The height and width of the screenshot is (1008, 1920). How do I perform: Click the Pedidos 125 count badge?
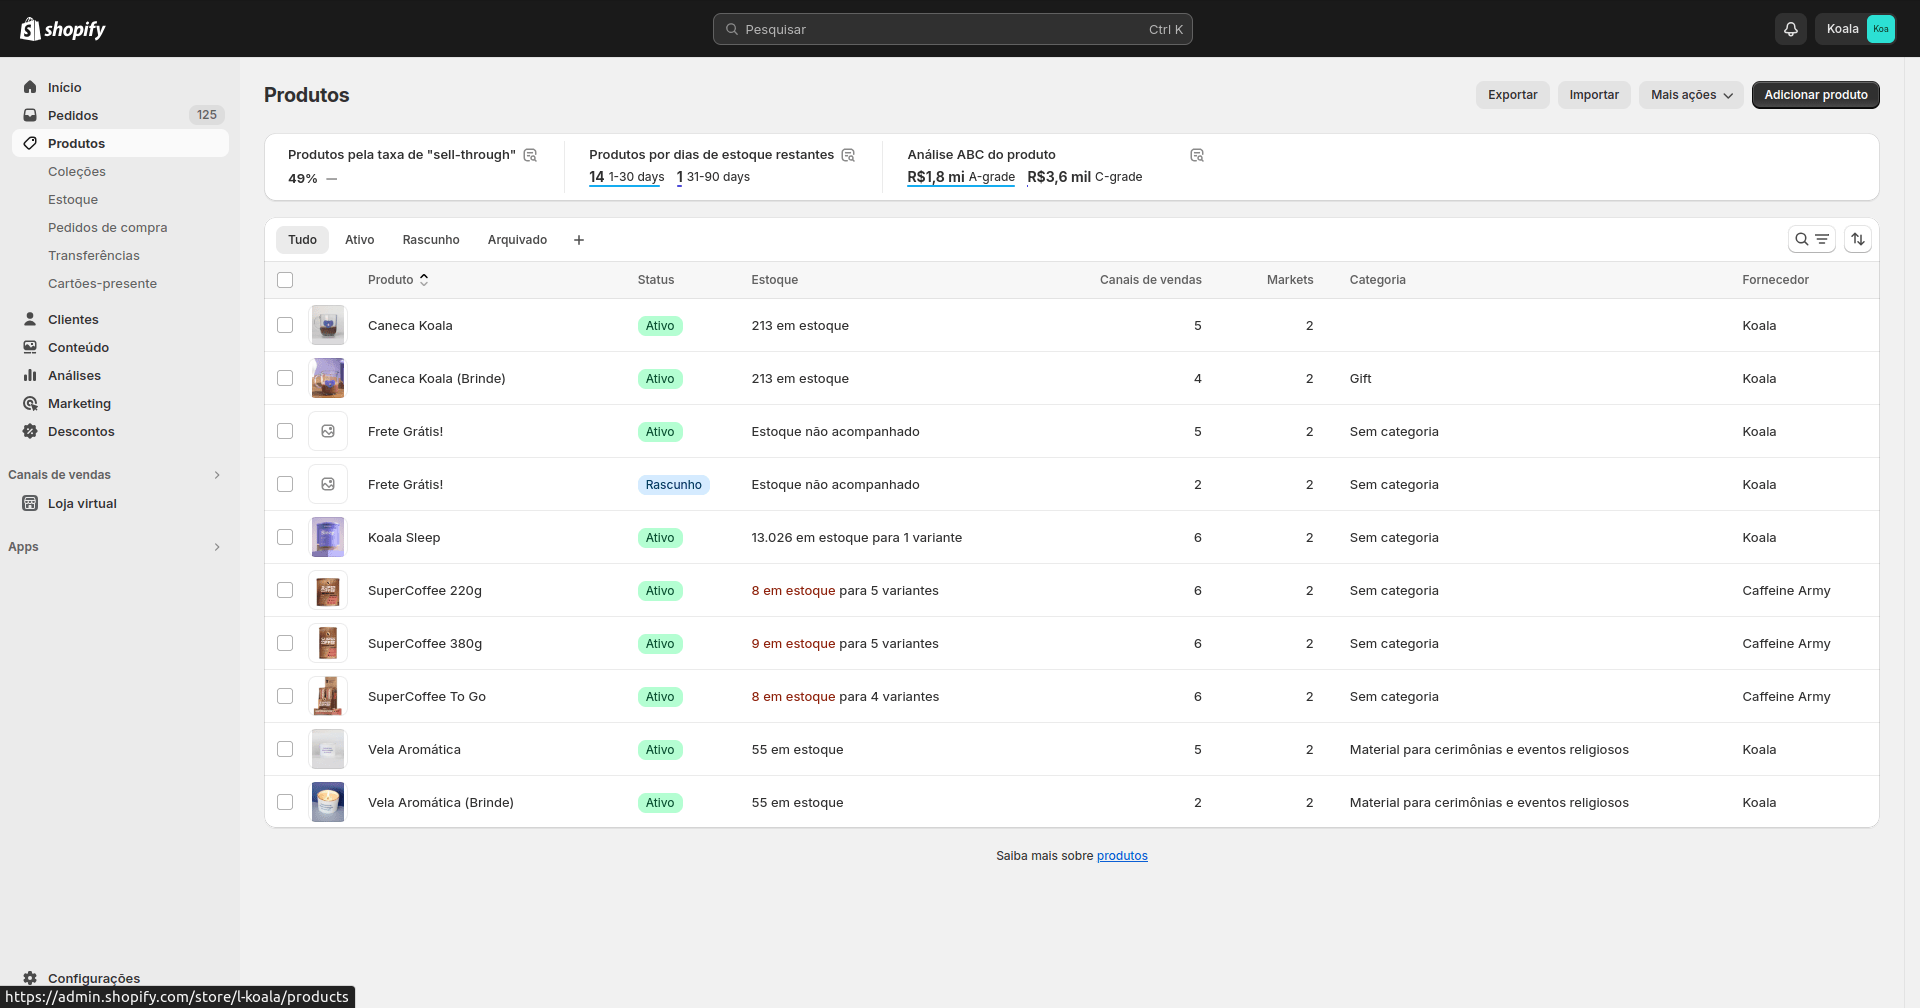(207, 115)
